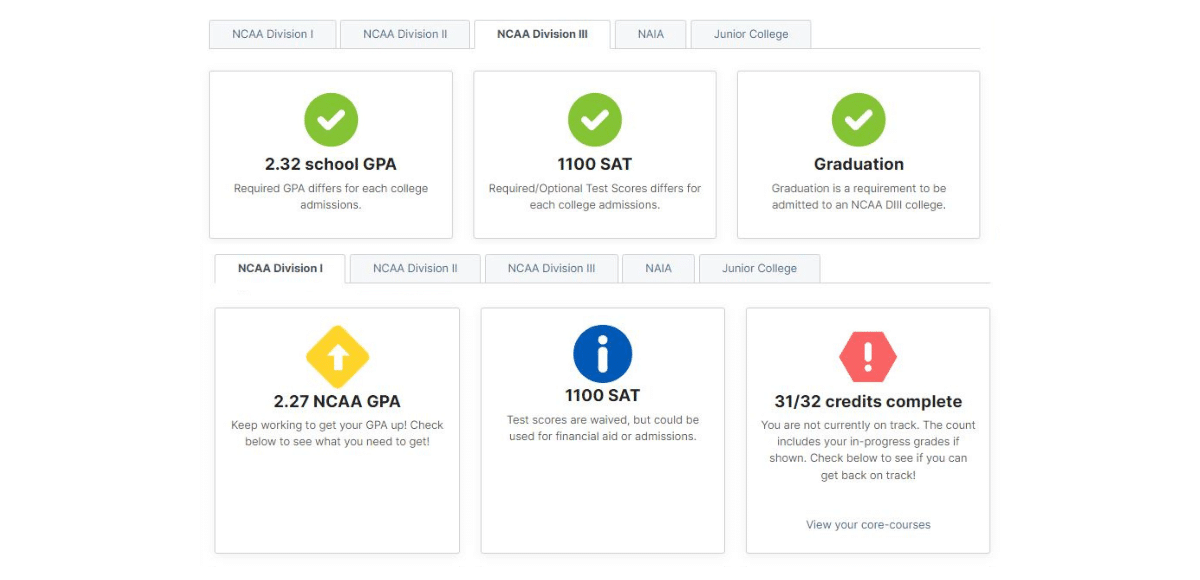Click the 2.32 school GPA card
1200x580 pixels.
331,154
